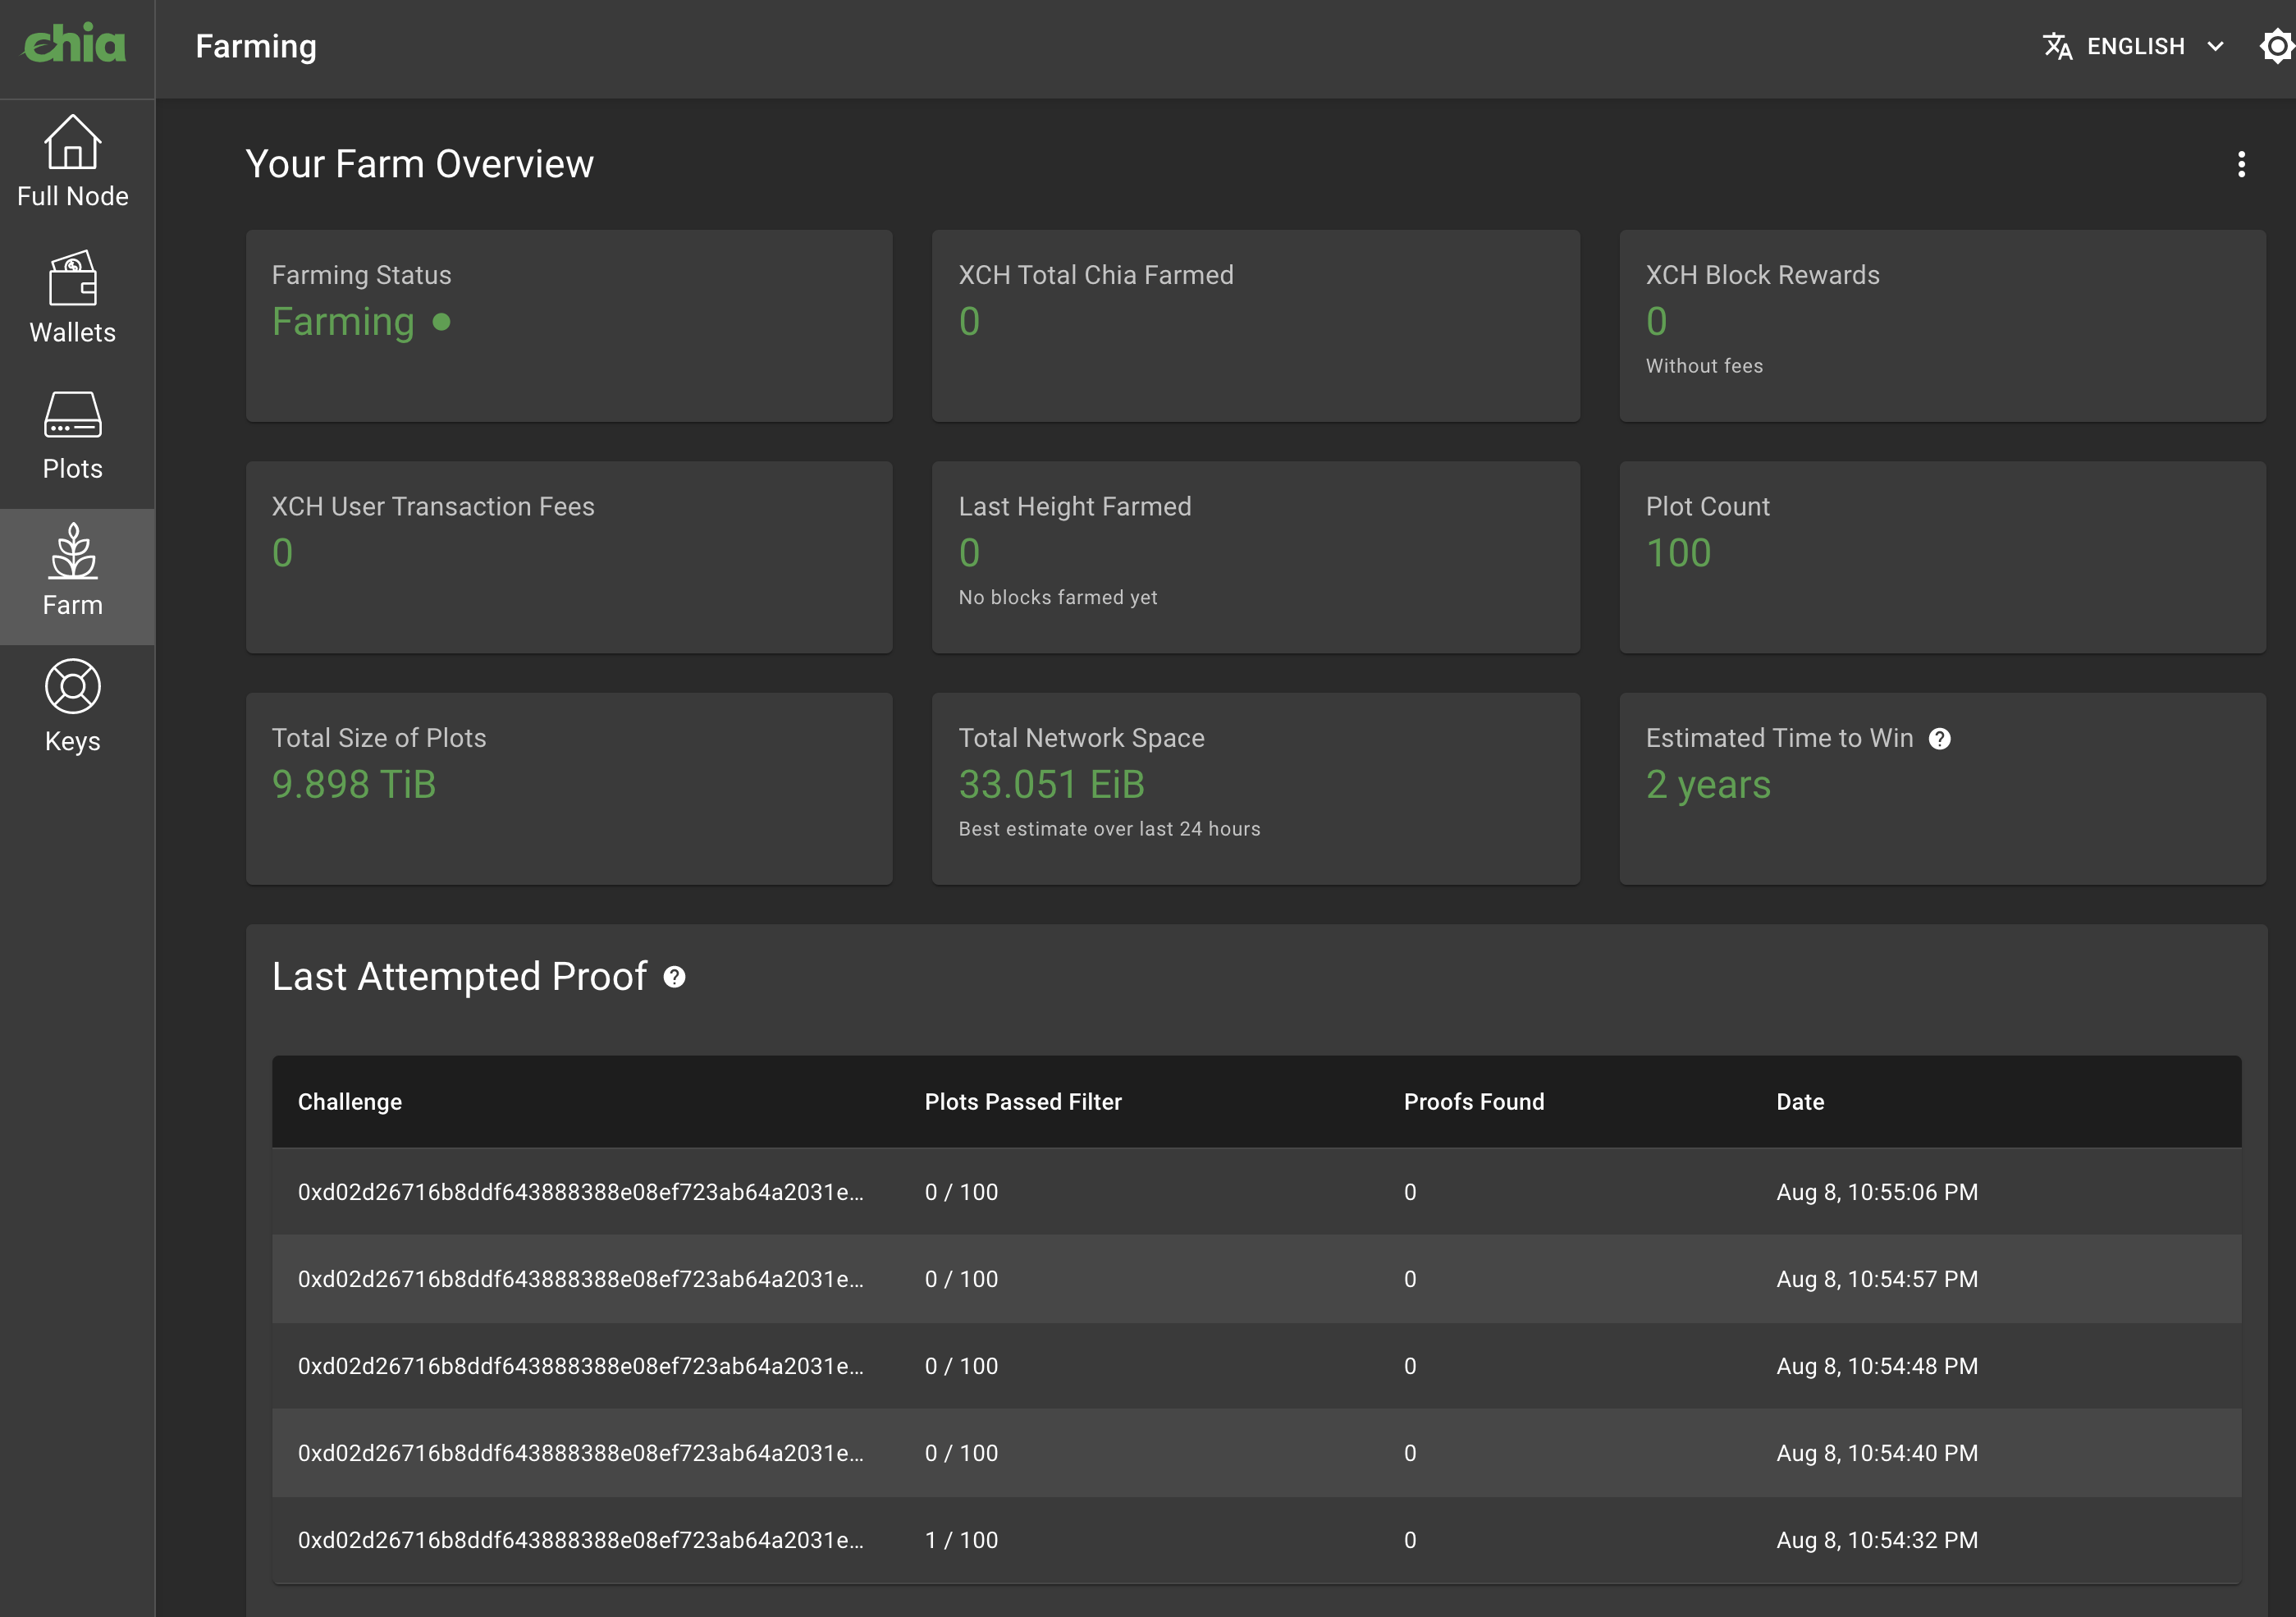Click the Farming Status label
Viewport: 2296px width, 1617px height.
(362, 275)
